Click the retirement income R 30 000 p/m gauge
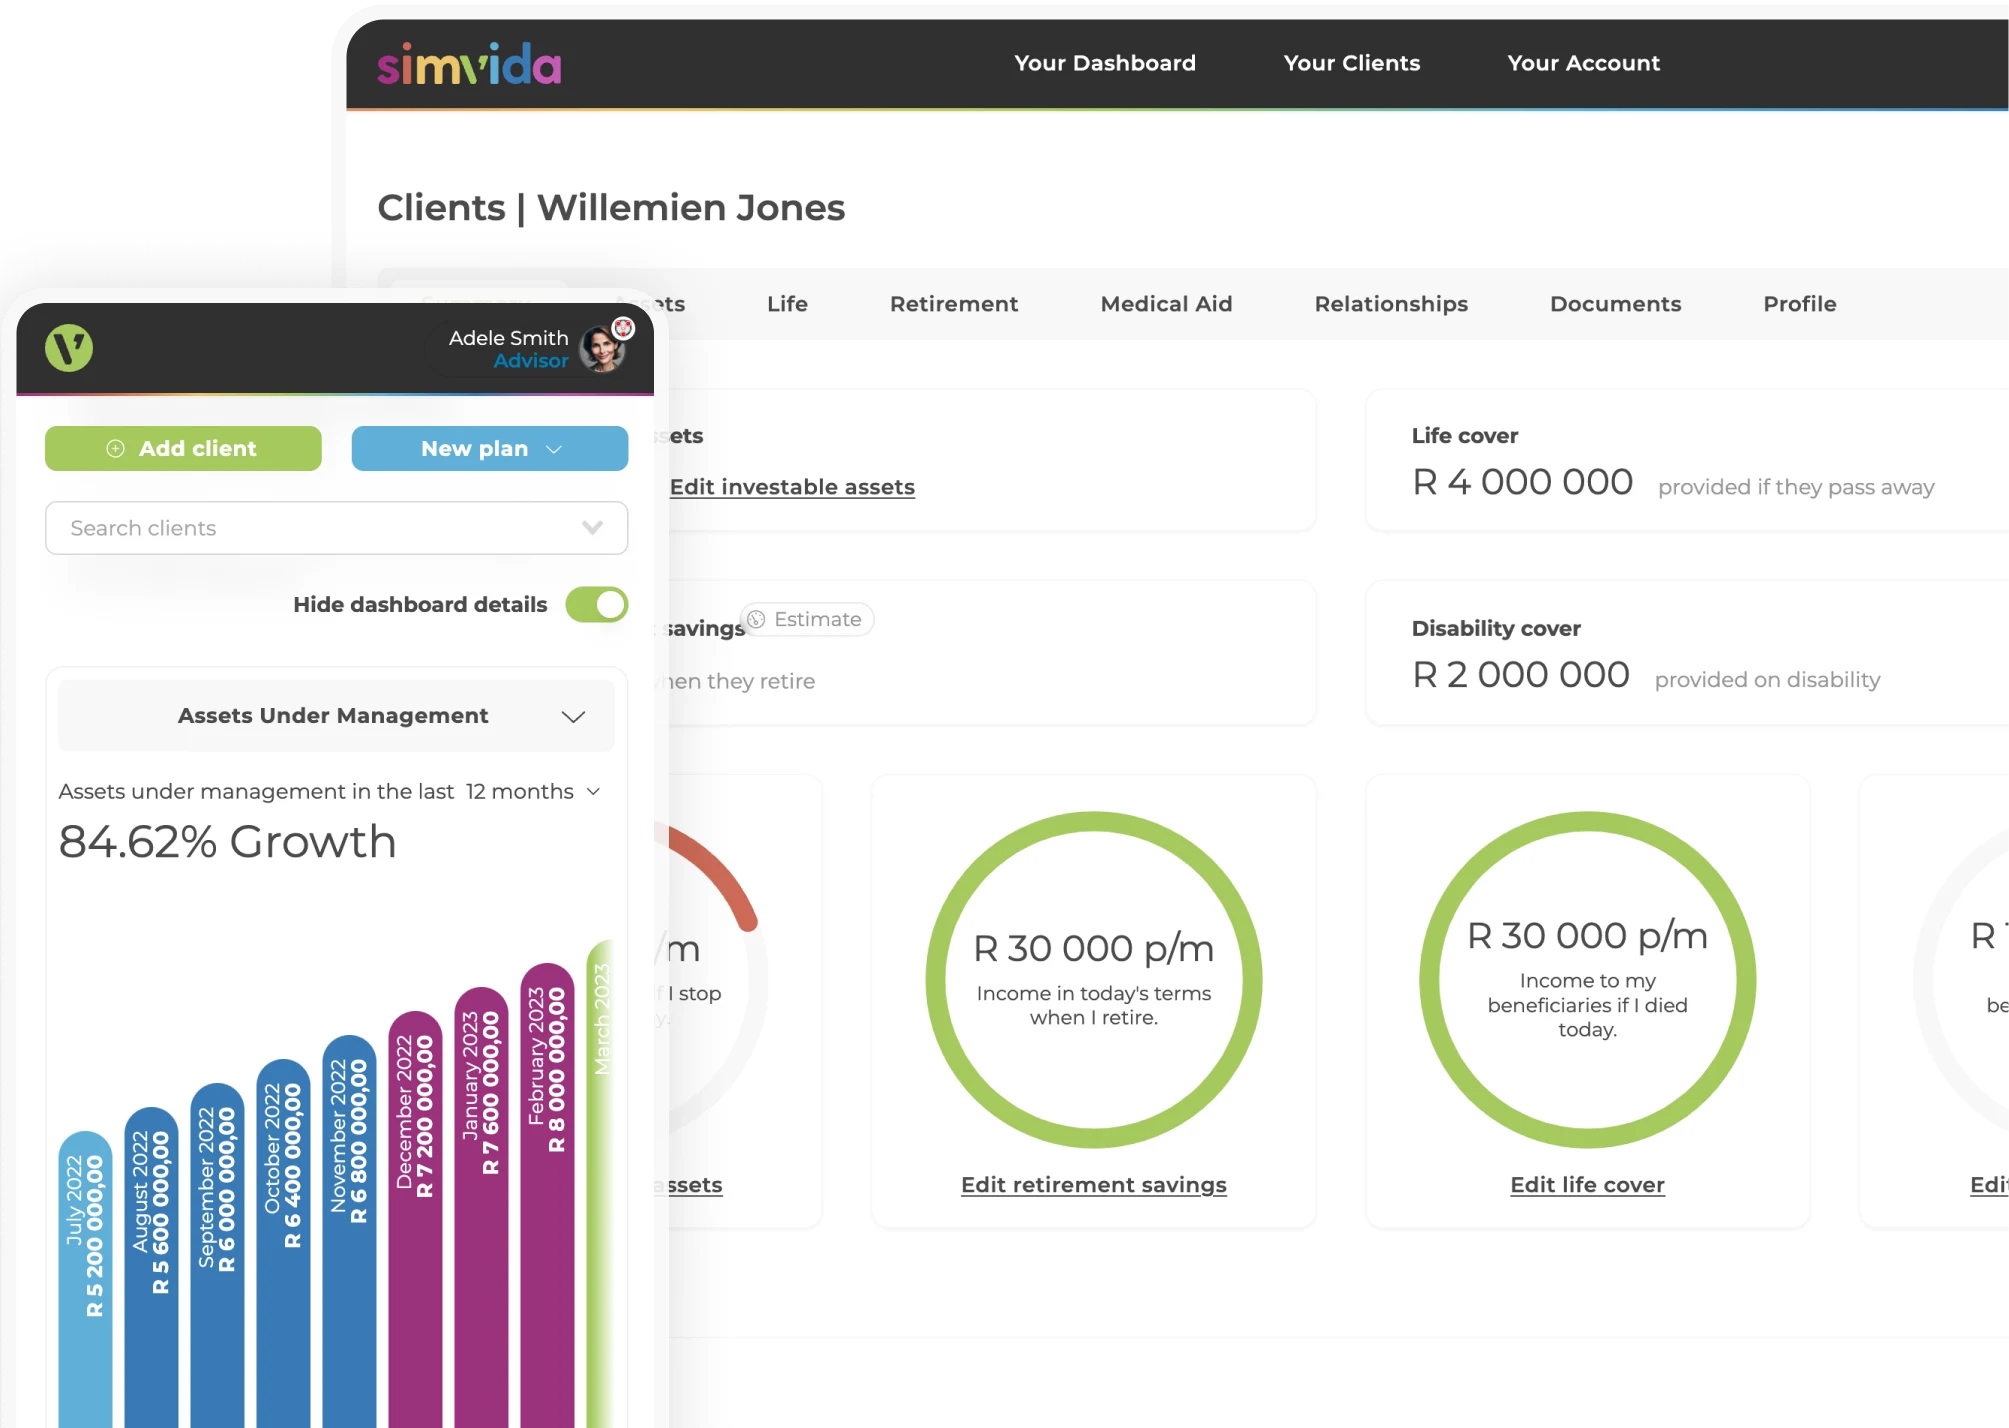Screen dimensions: 2009x1428 click(1094, 980)
